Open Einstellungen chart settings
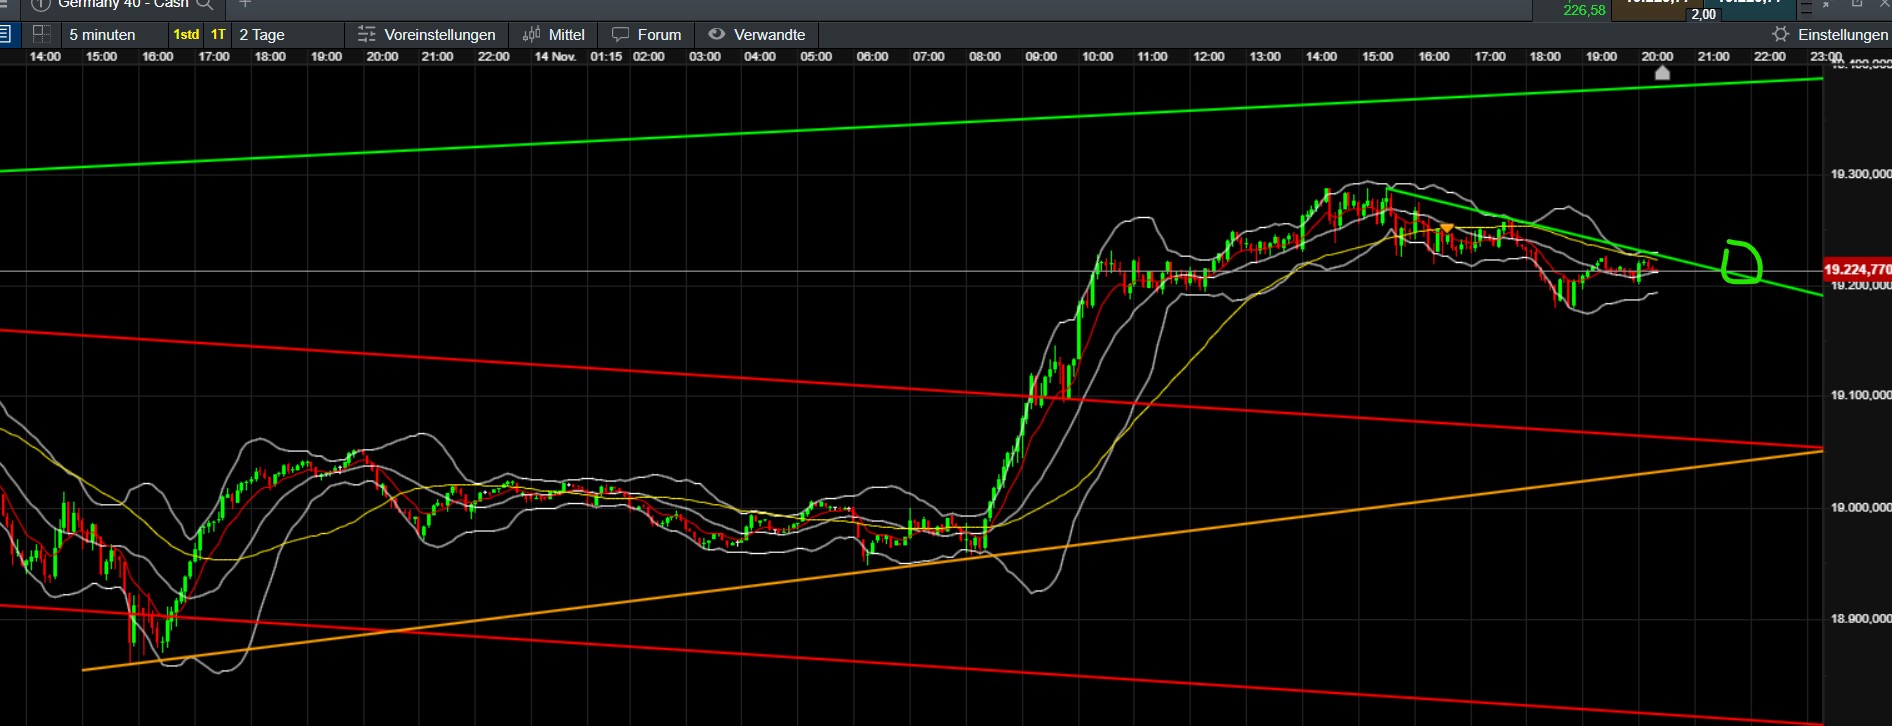 coord(1830,34)
